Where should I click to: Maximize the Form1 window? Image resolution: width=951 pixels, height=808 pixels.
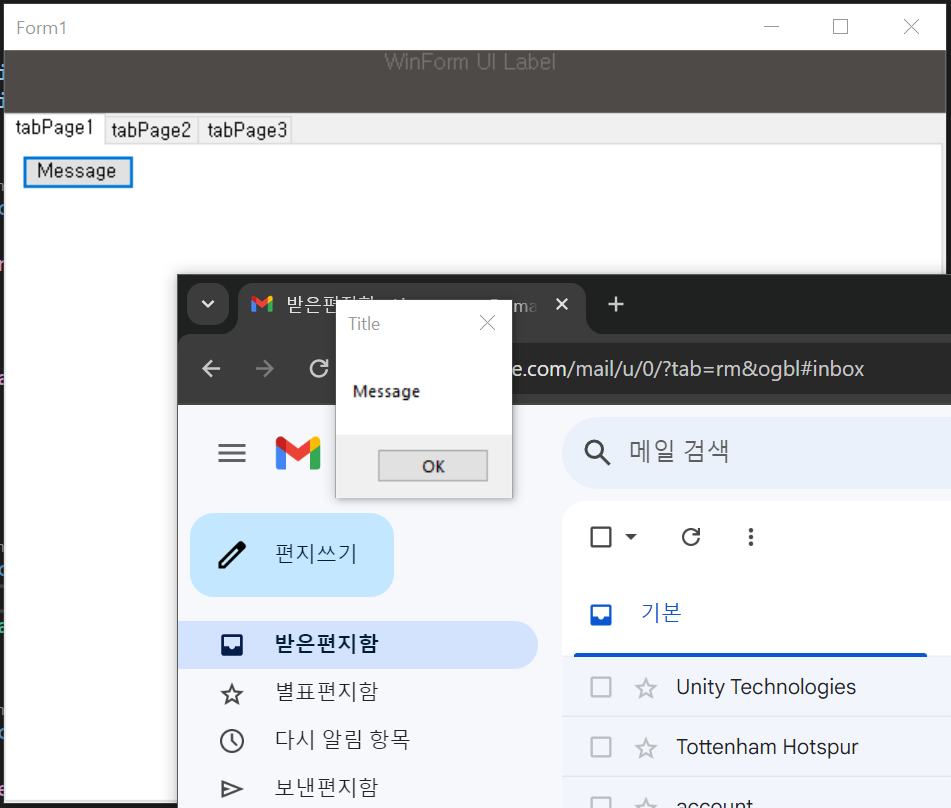(840, 27)
